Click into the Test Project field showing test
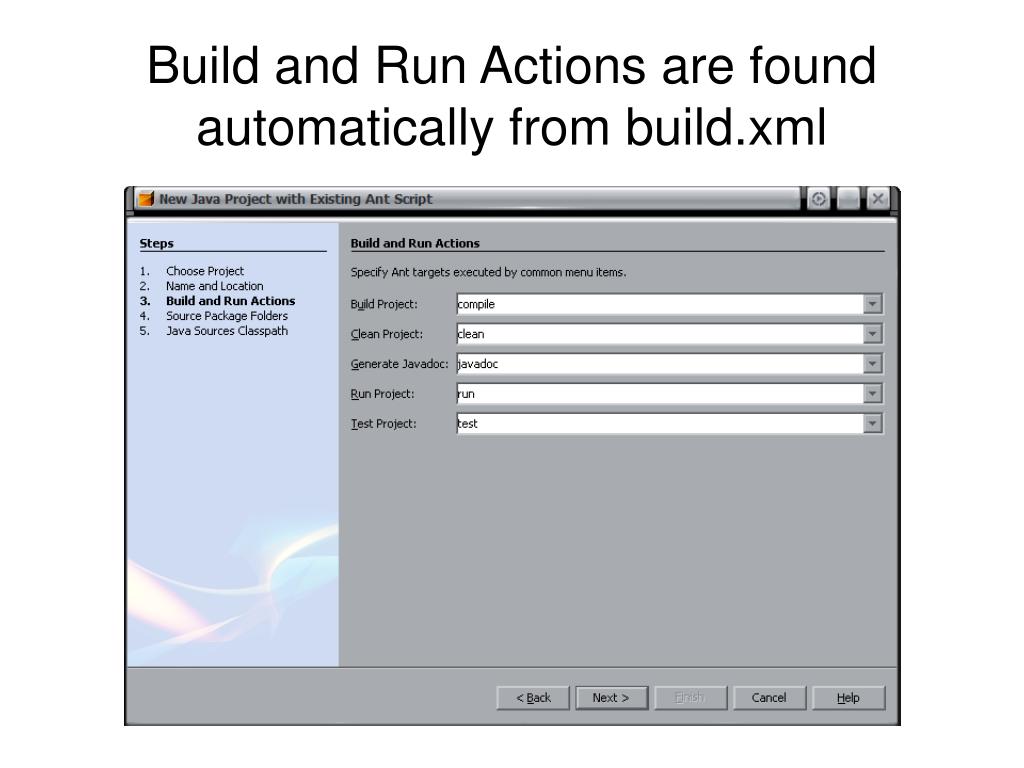This screenshot has height=768, width=1024. tap(660, 424)
